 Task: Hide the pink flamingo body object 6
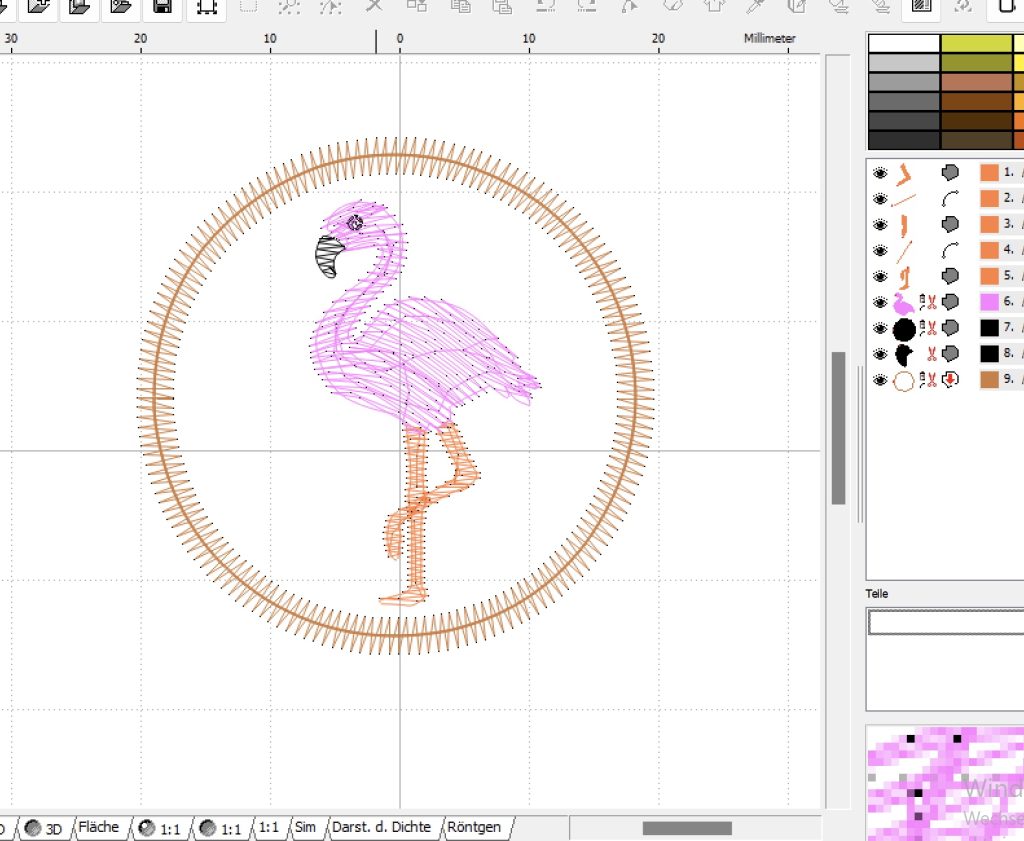click(880, 302)
